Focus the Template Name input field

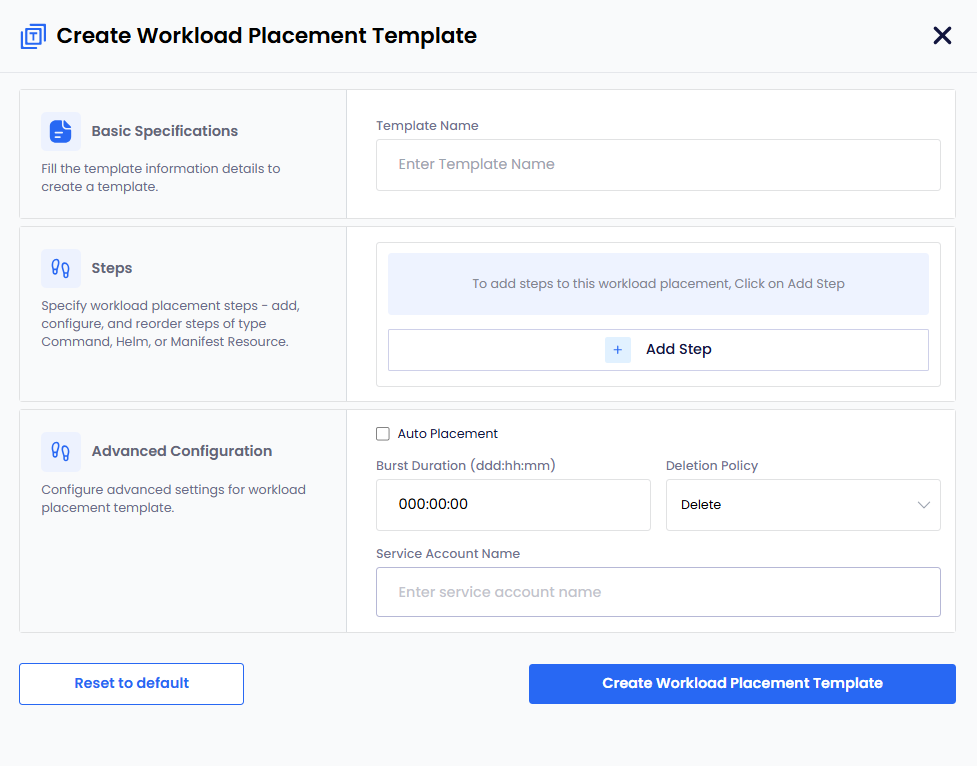pyautogui.click(x=658, y=165)
